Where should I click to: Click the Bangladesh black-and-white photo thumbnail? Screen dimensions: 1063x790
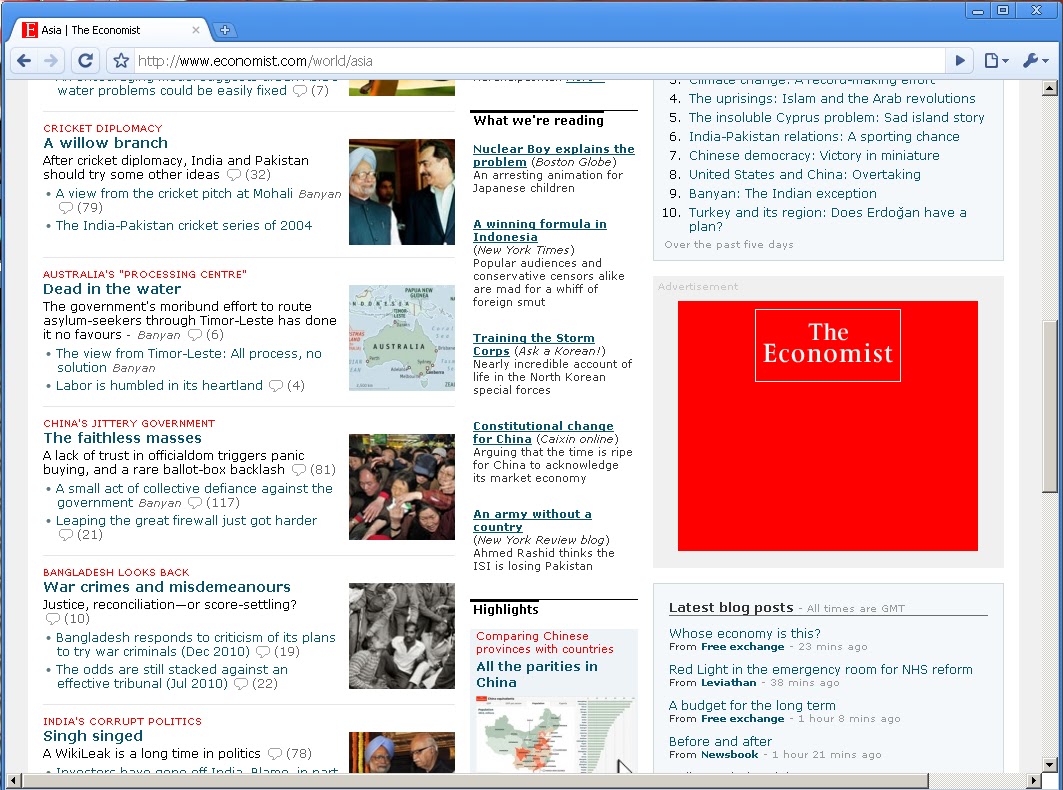click(x=402, y=636)
